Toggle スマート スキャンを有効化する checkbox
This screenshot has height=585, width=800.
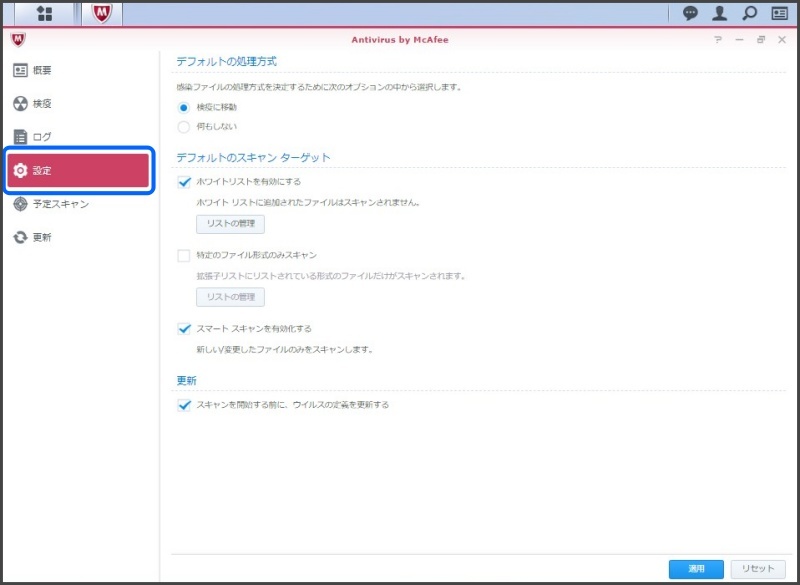tap(184, 329)
